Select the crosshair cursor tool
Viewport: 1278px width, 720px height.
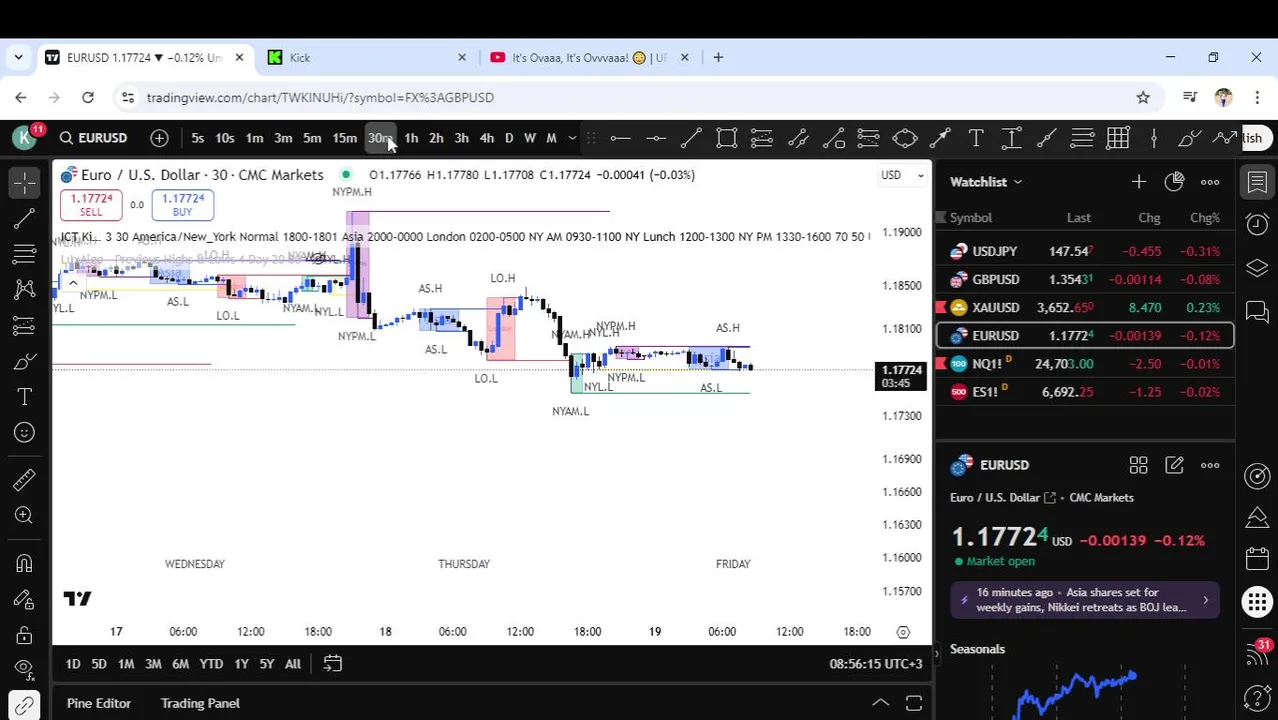(25, 182)
